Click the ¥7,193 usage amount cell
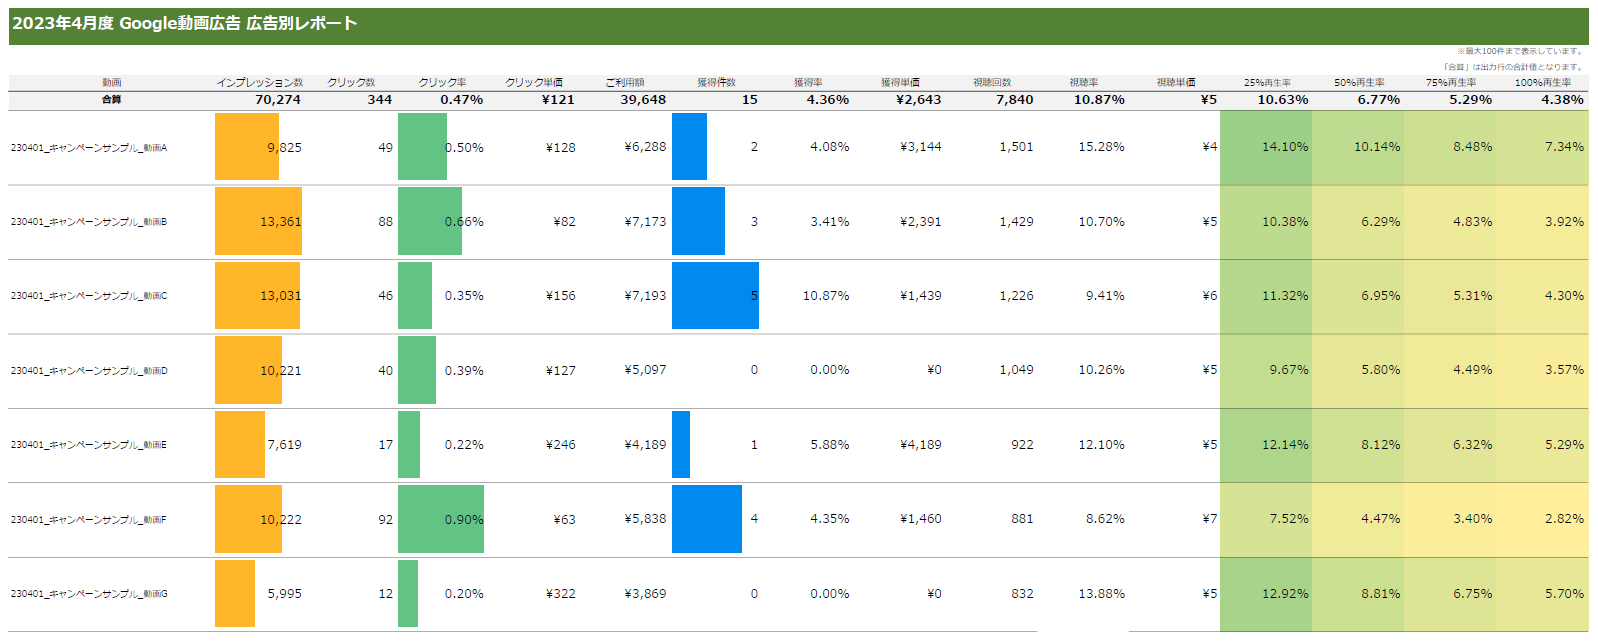The width and height of the screenshot is (1598, 644). click(x=645, y=296)
